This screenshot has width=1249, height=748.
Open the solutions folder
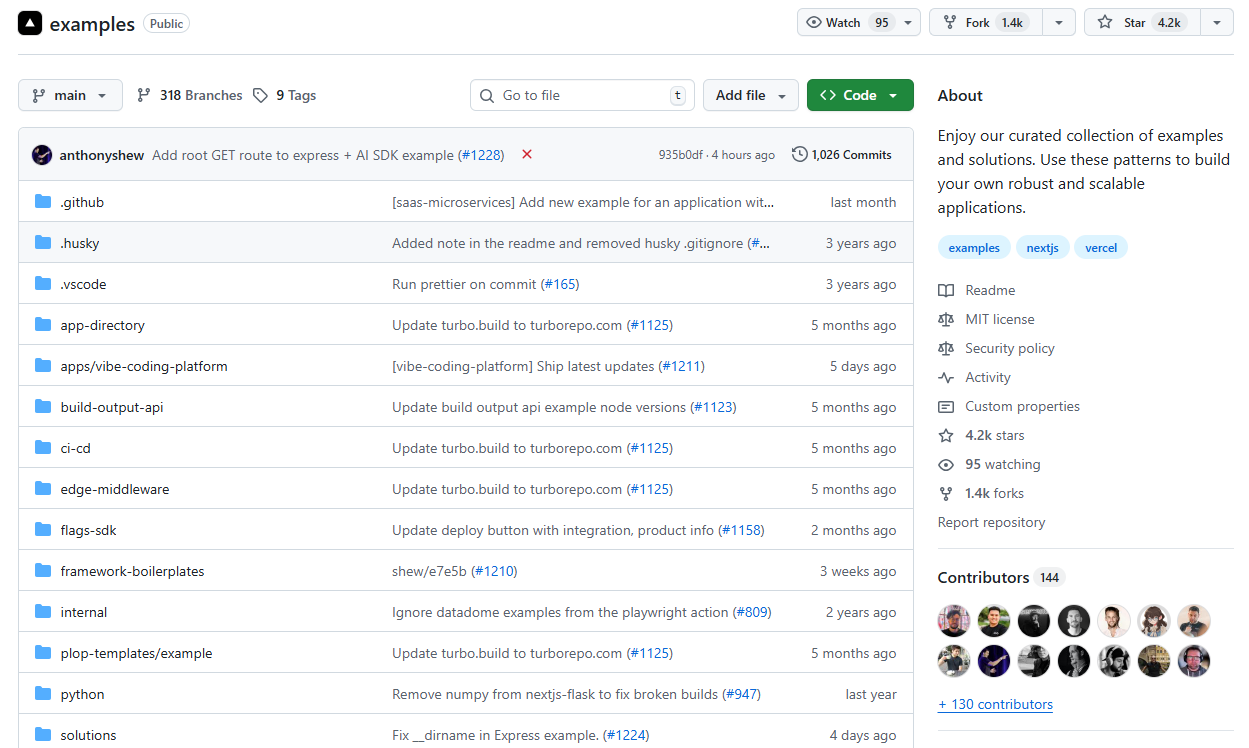[x=88, y=735]
